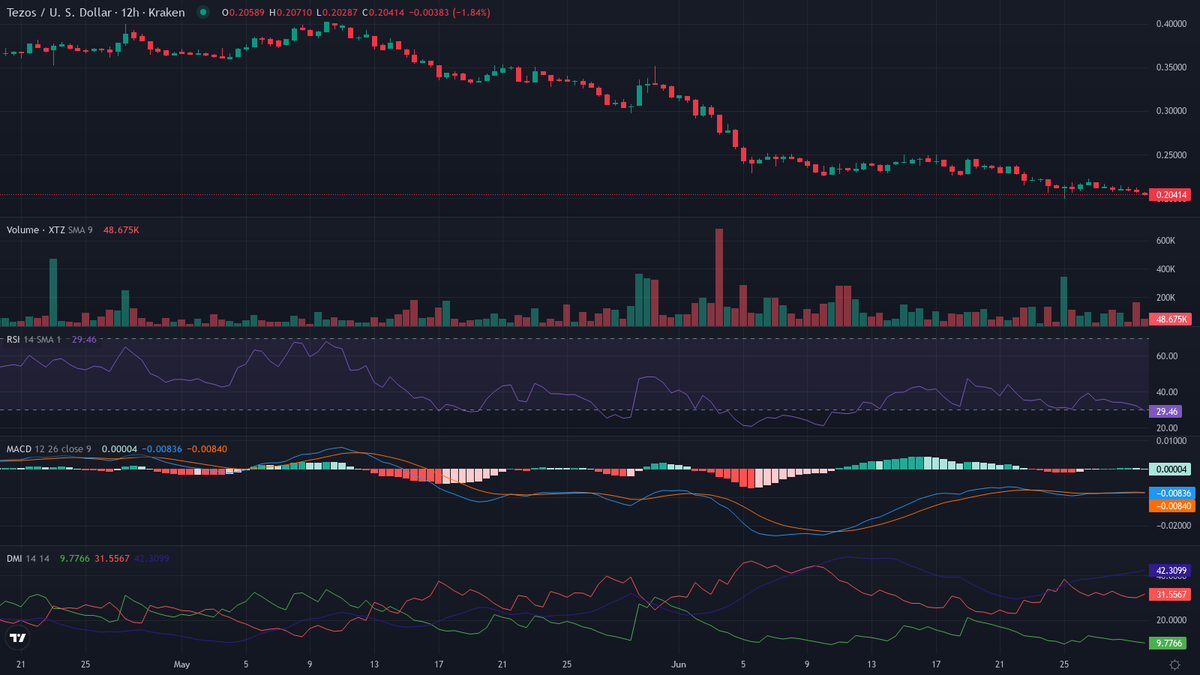The image size is (1200, 675).
Task: Click the DMI indicator legend label
Action: 14,559
